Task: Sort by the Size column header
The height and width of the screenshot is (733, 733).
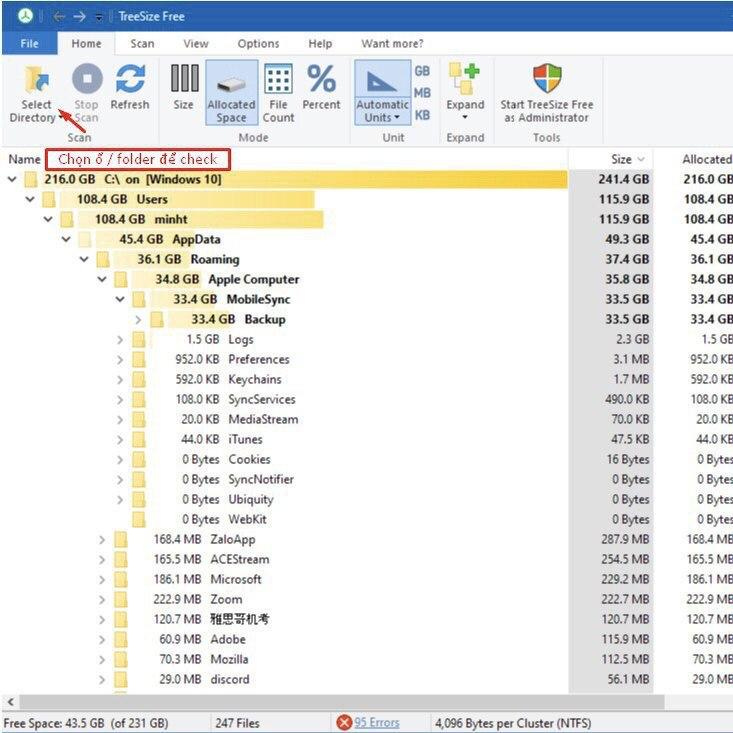Action: click(611, 159)
